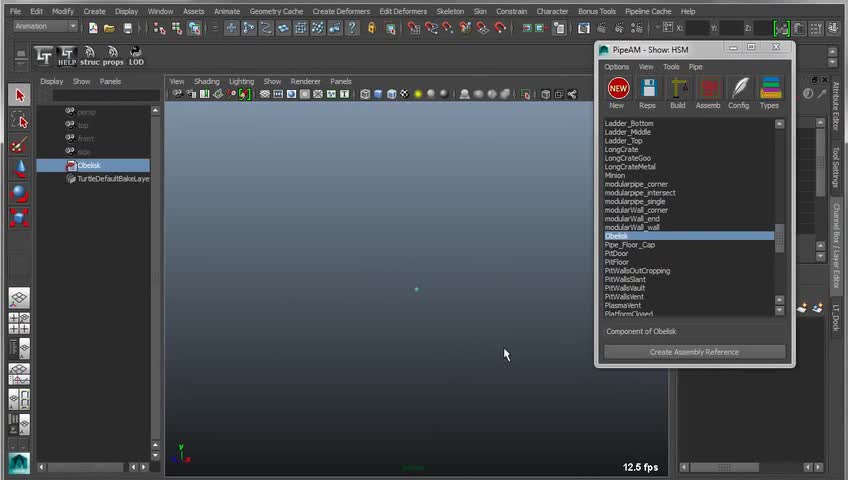This screenshot has height=480, width=848.
Task: Click the LT shelf icon
Action: click(x=44, y=56)
